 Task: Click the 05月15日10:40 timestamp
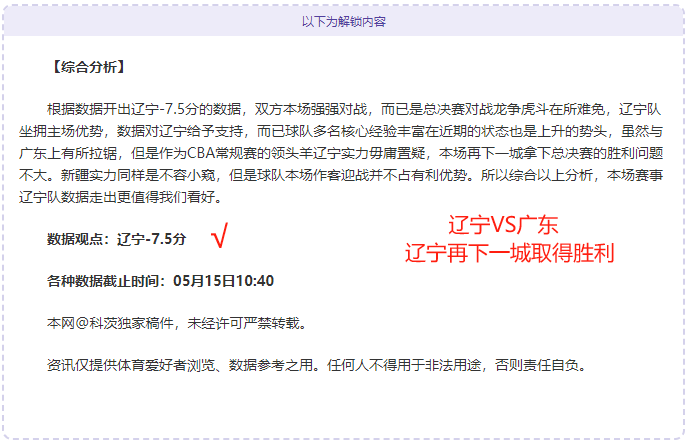pyautogui.click(x=224, y=281)
